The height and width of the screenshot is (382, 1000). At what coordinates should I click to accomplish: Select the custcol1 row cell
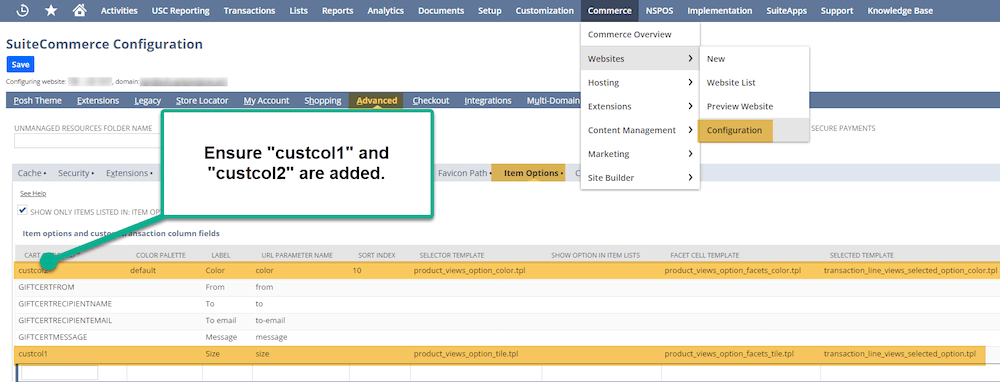[34, 353]
